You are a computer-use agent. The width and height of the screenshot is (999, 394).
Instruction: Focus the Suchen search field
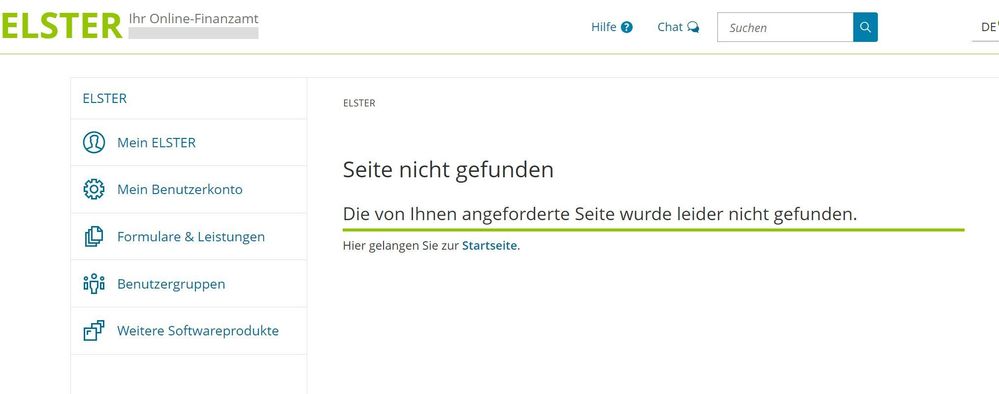[x=785, y=27]
